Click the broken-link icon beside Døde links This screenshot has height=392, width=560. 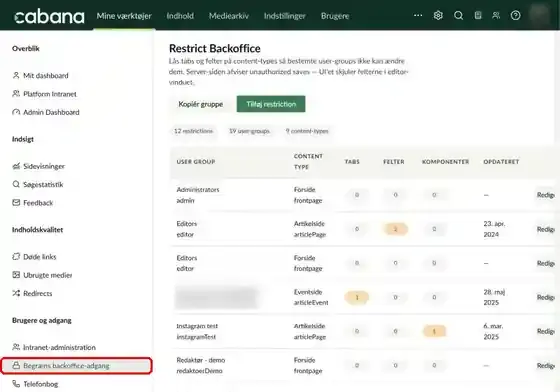(x=16, y=256)
